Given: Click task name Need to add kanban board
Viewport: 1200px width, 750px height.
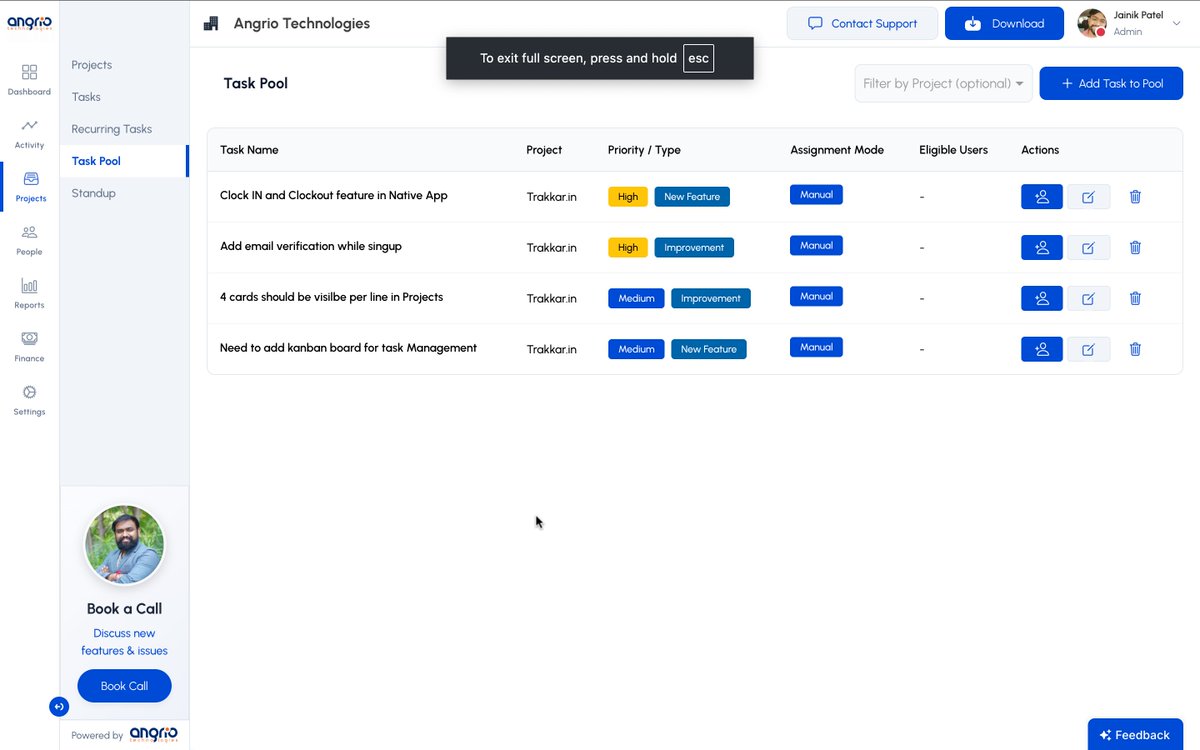Looking at the screenshot, I should point(348,348).
